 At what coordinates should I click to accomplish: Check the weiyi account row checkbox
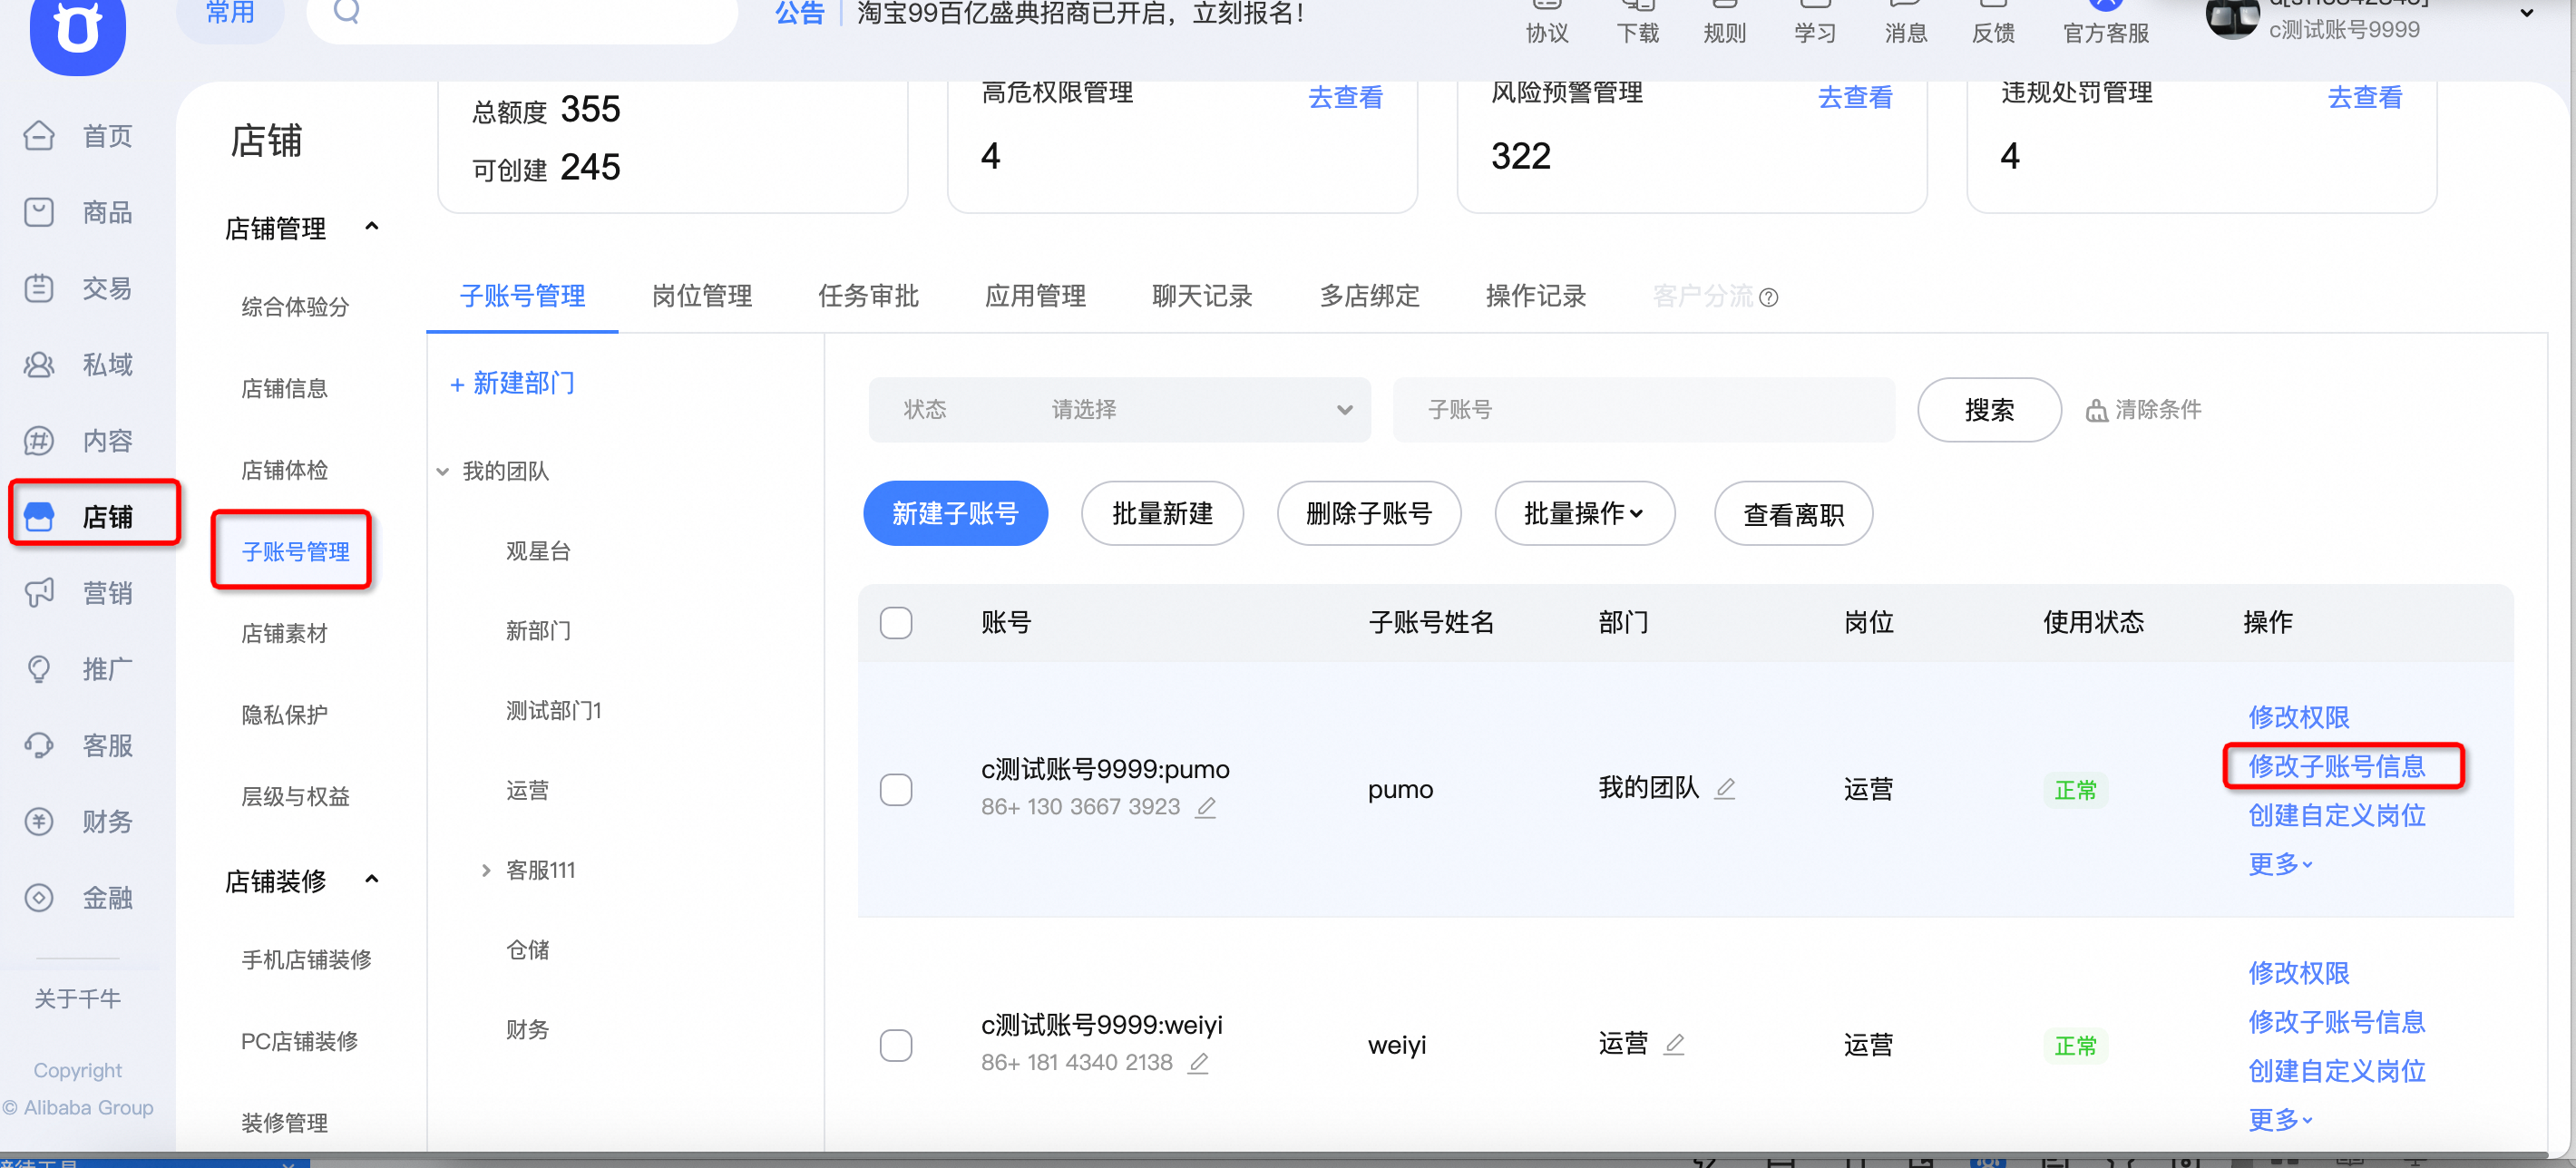(896, 1045)
